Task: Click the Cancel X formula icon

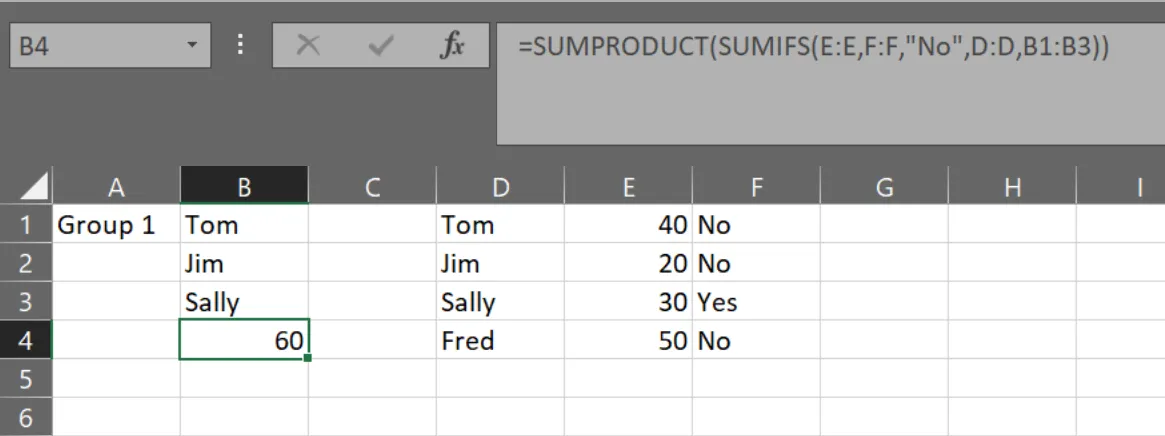Action: pos(309,46)
